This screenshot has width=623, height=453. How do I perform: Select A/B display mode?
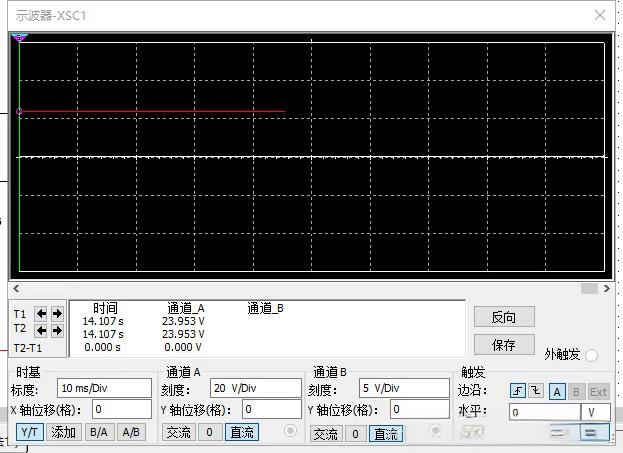(x=131, y=432)
